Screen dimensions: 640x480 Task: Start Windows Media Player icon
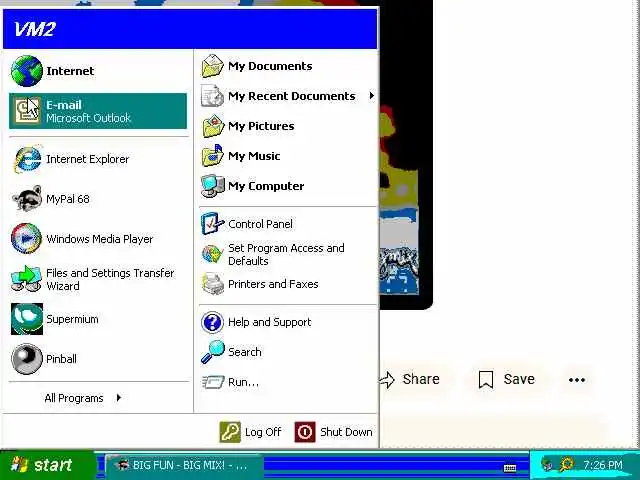tap(27, 239)
